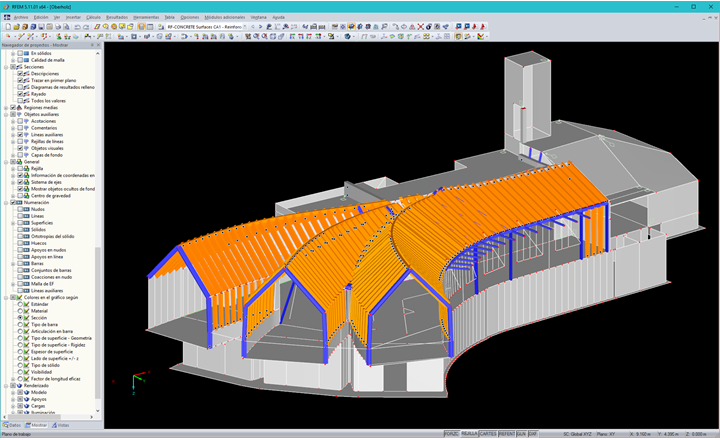
Task: Click the navigator horizontal scrollbar right arrow
Action: (91, 417)
